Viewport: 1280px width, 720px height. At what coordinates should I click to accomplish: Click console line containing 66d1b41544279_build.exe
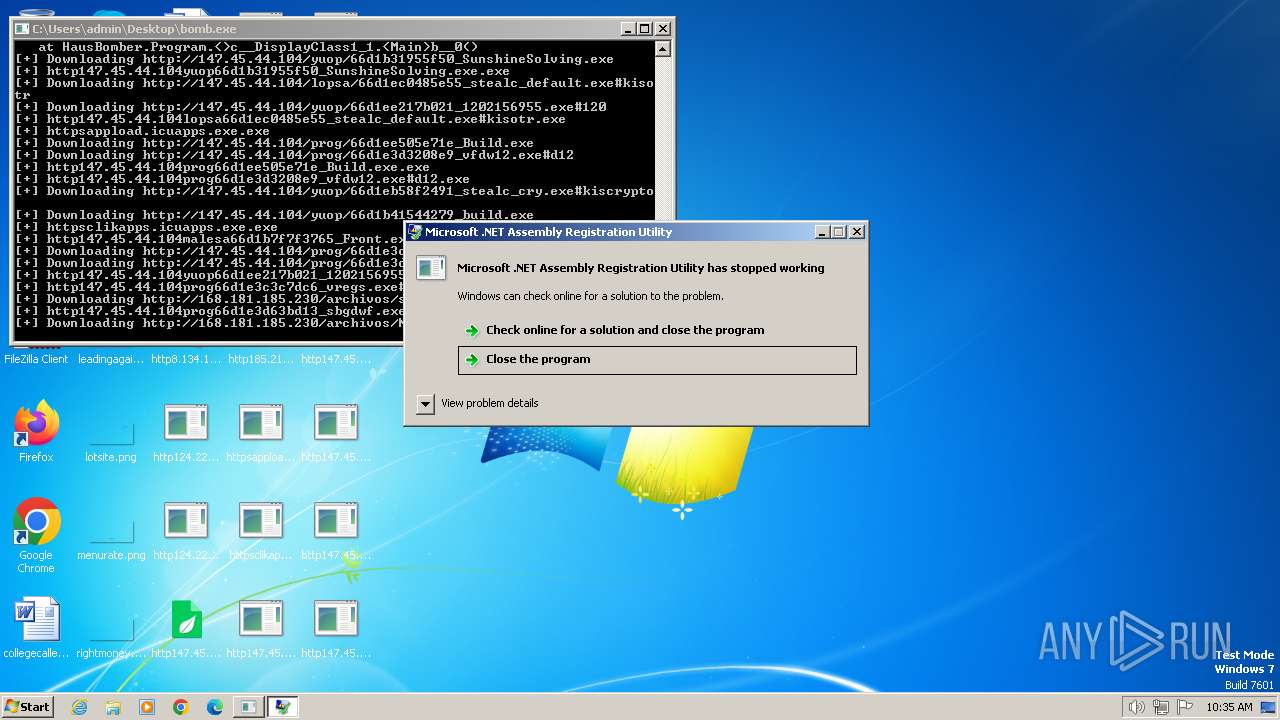(x=275, y=215)
